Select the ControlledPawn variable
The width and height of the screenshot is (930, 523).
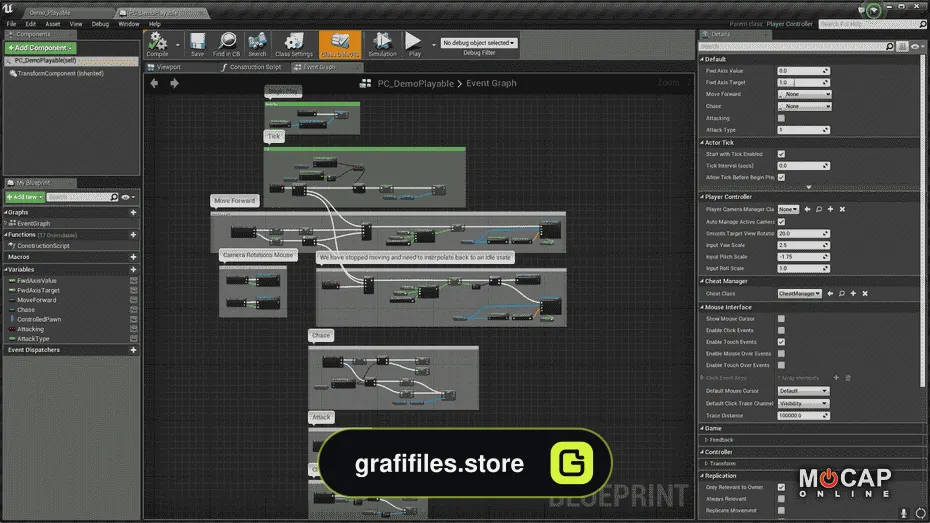point(39,320)
